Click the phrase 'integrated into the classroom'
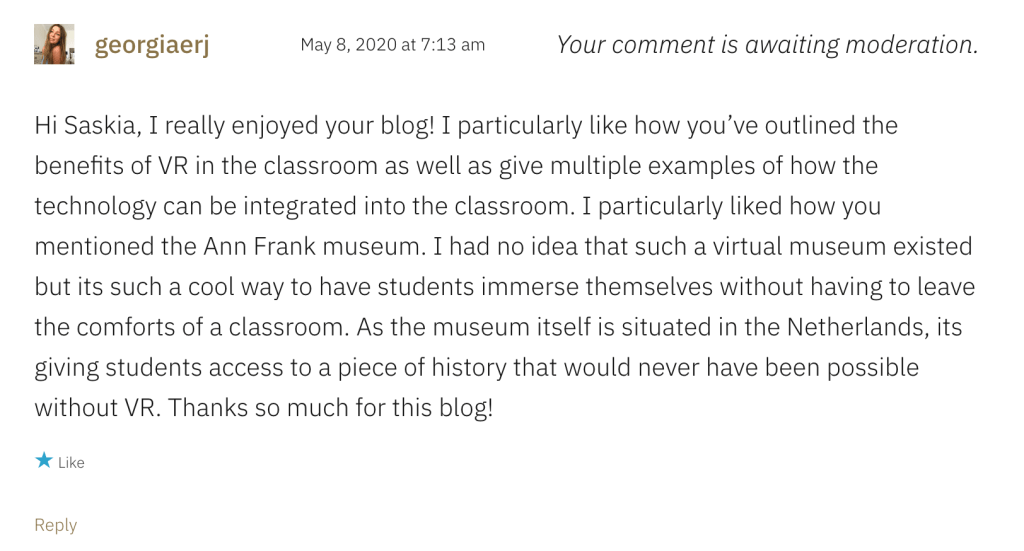The image size is (1024, 551). click(x=403, y=206)
